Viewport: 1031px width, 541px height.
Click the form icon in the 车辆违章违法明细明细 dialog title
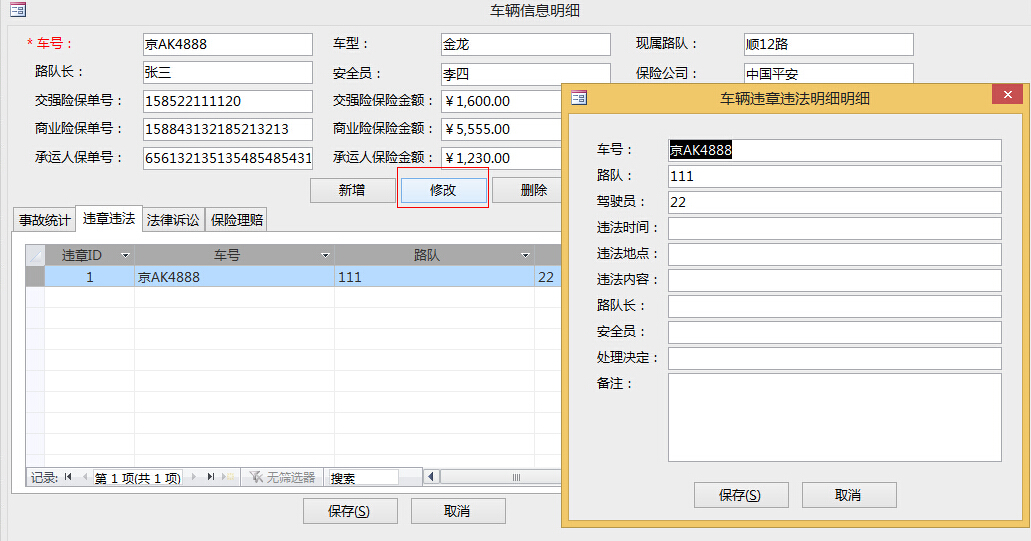point(579,98)
